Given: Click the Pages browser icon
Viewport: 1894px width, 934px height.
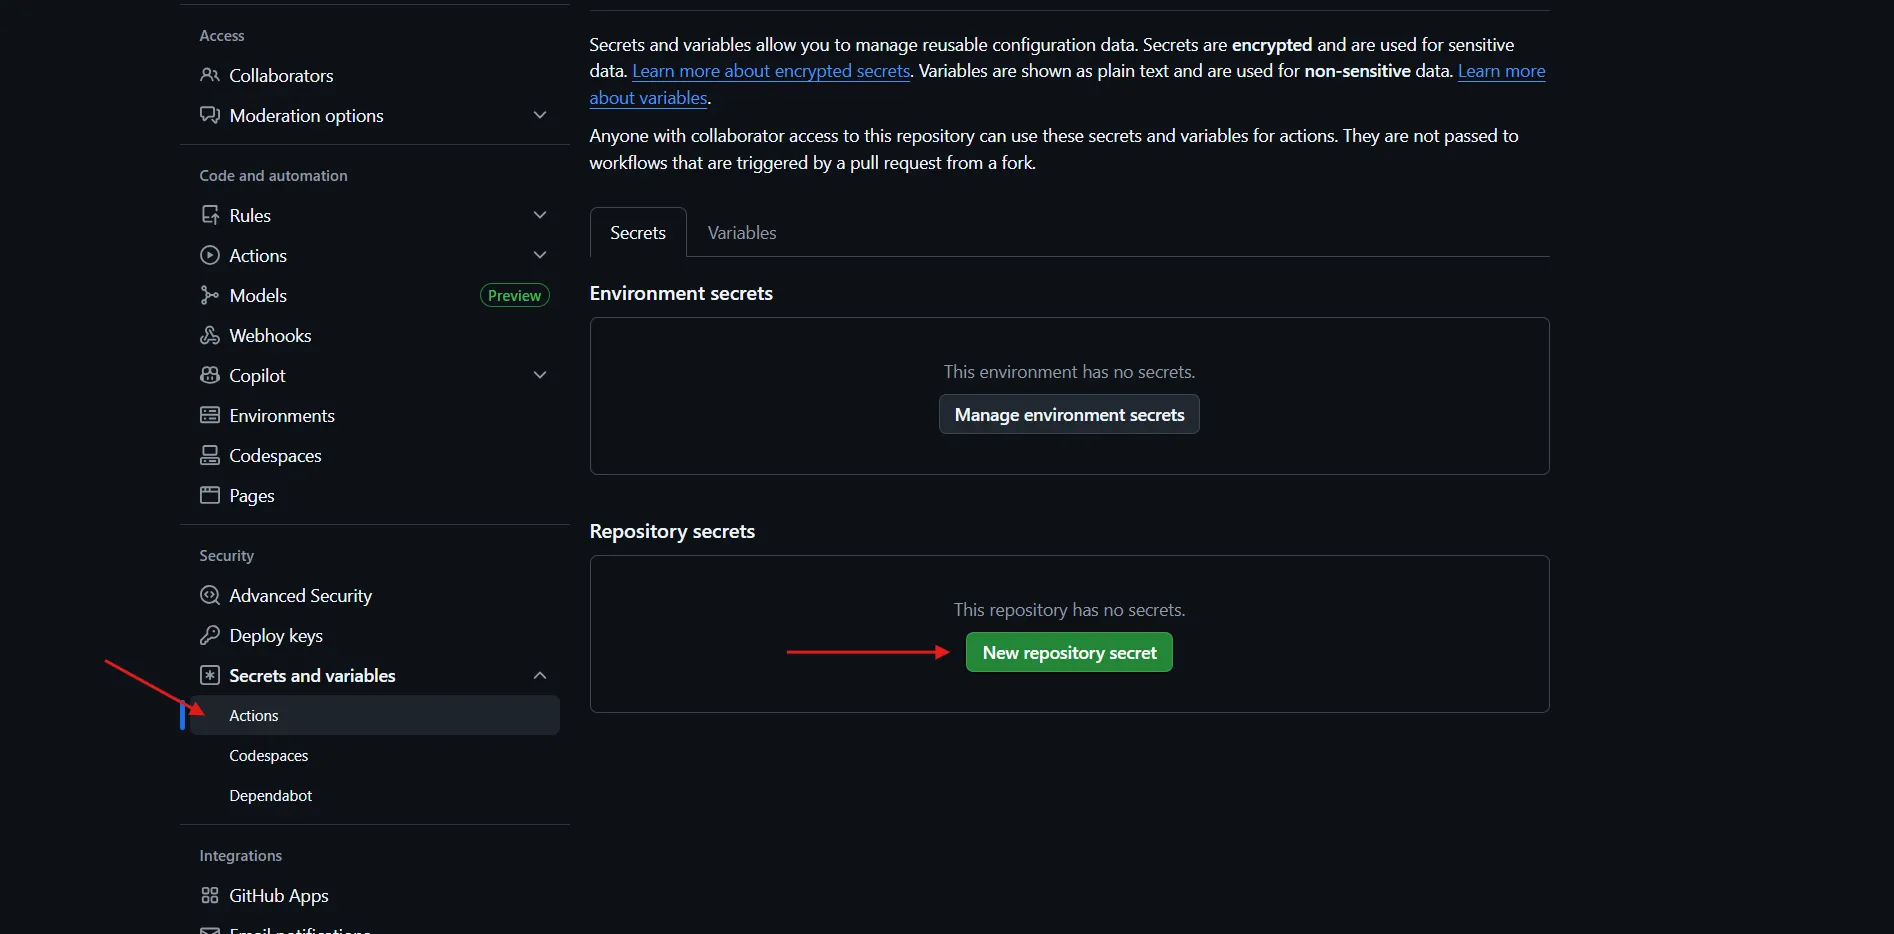Looking at the screenshot, I should pyautogui.click(x=209, y=495).
